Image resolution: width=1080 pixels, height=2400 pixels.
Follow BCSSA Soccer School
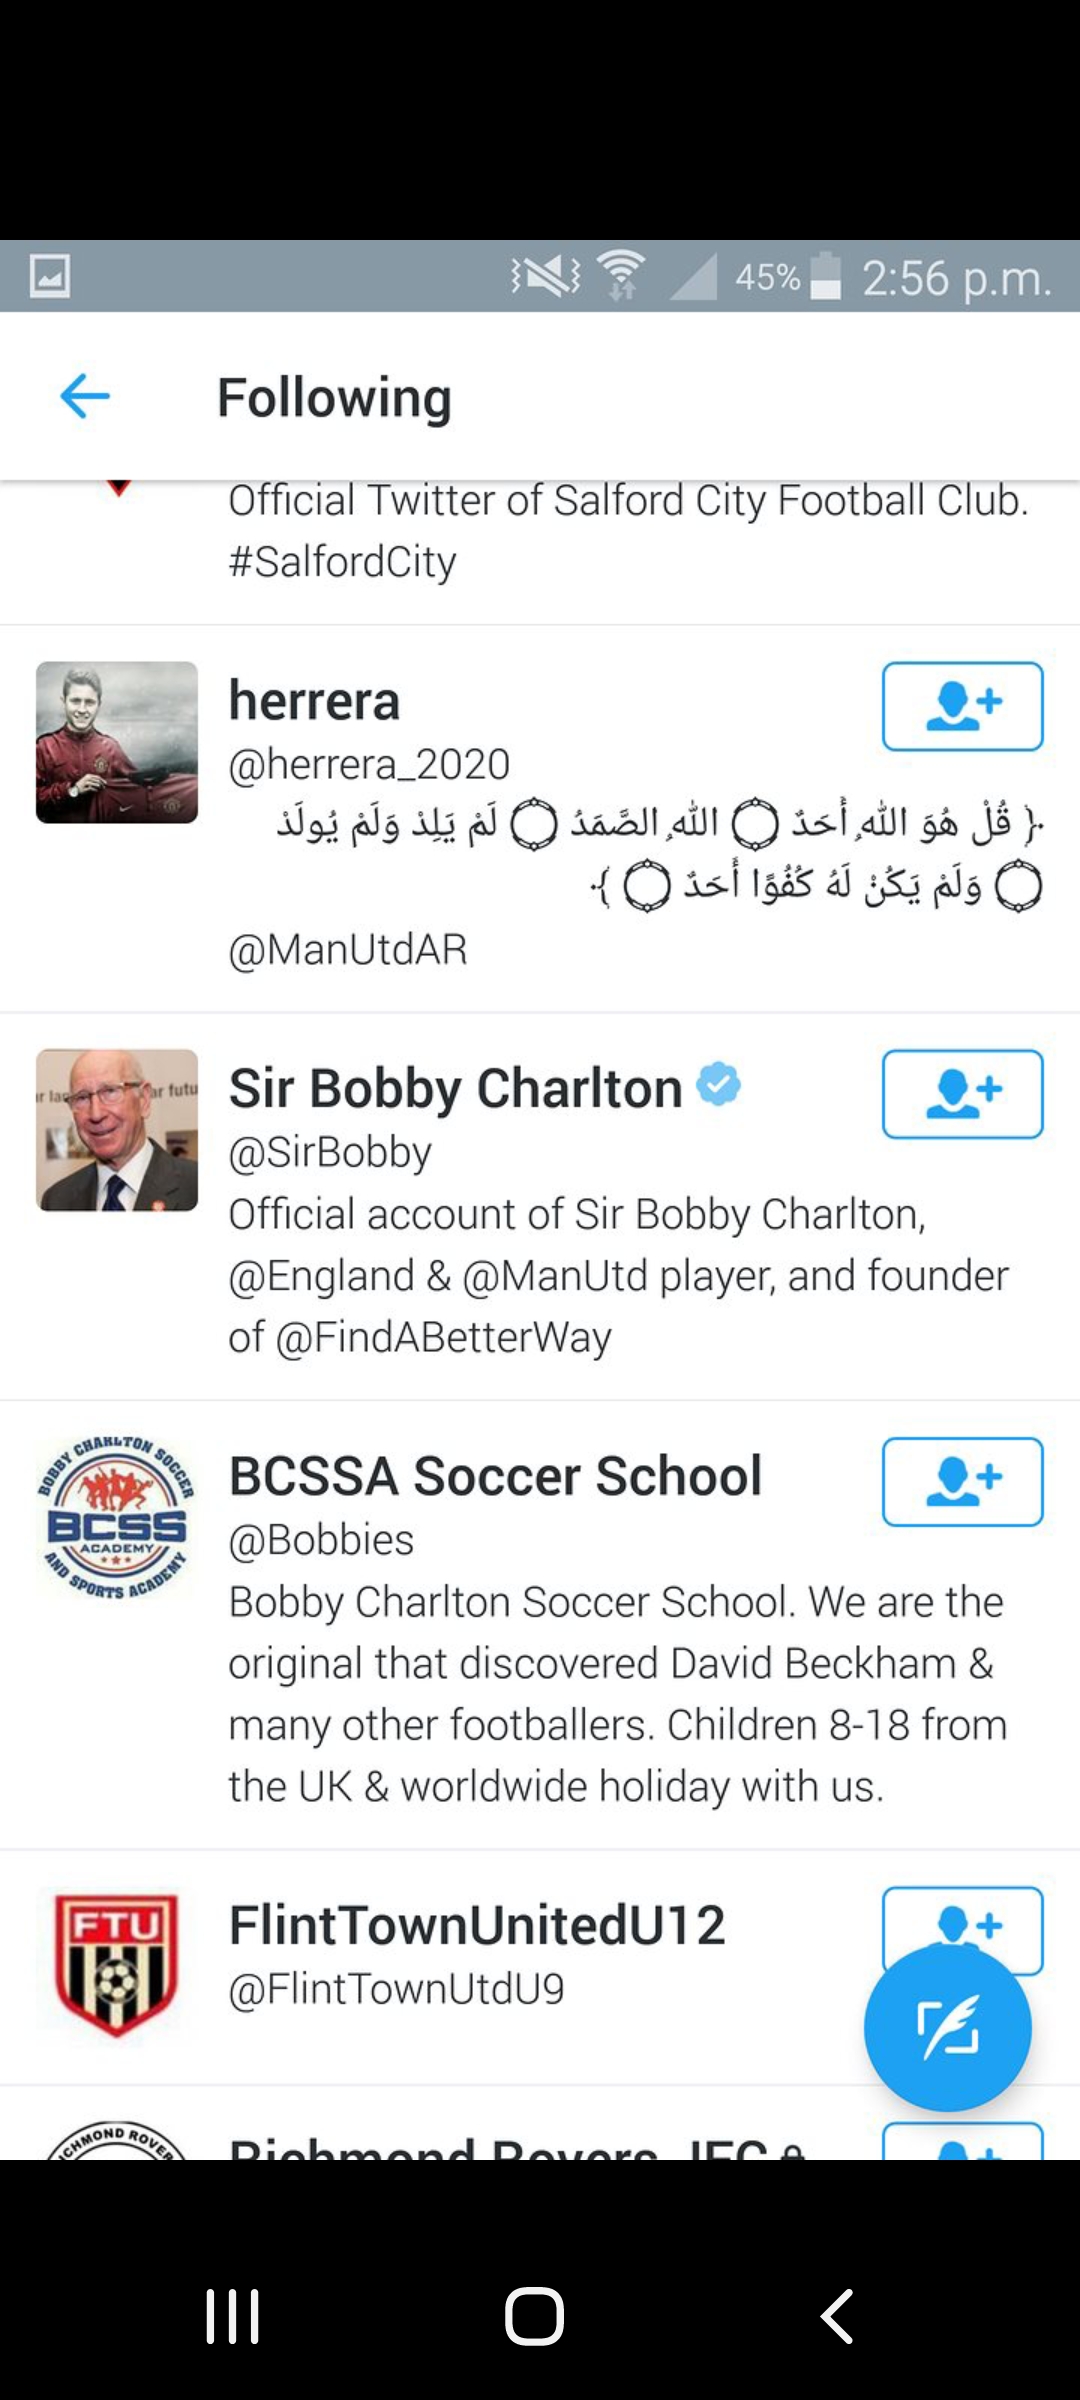(962, 1482)
